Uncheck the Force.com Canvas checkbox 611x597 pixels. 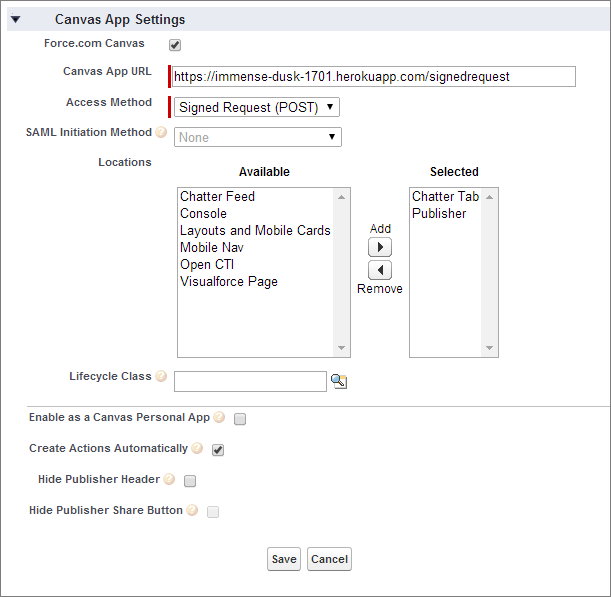(x=175, y=45)
